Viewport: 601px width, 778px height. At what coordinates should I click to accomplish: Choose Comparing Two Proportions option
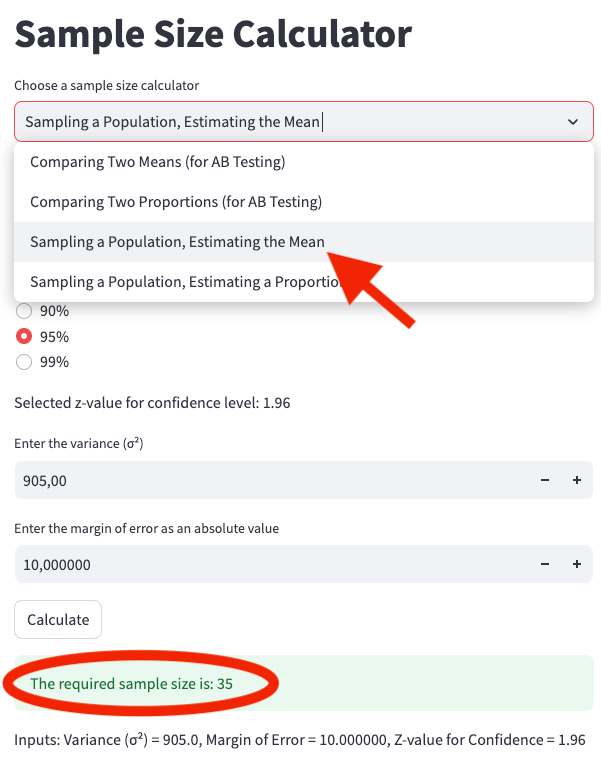pyautogui.click(x=176, y=202)
